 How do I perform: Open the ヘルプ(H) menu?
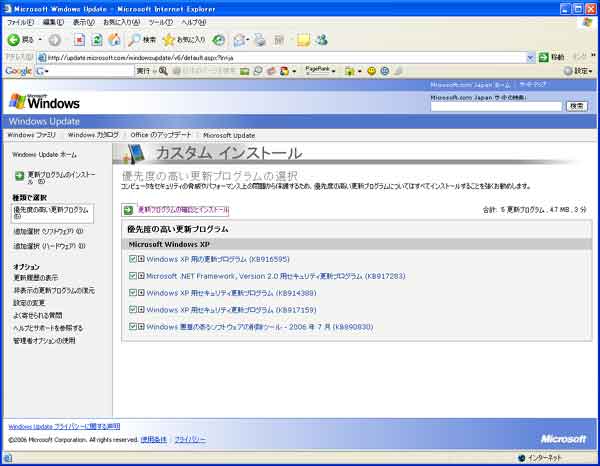coord(194,23)
